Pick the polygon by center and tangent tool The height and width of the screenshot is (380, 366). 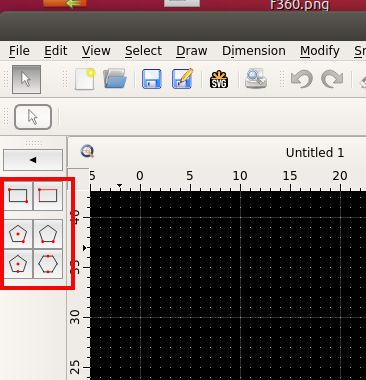(x=18, y=264)
